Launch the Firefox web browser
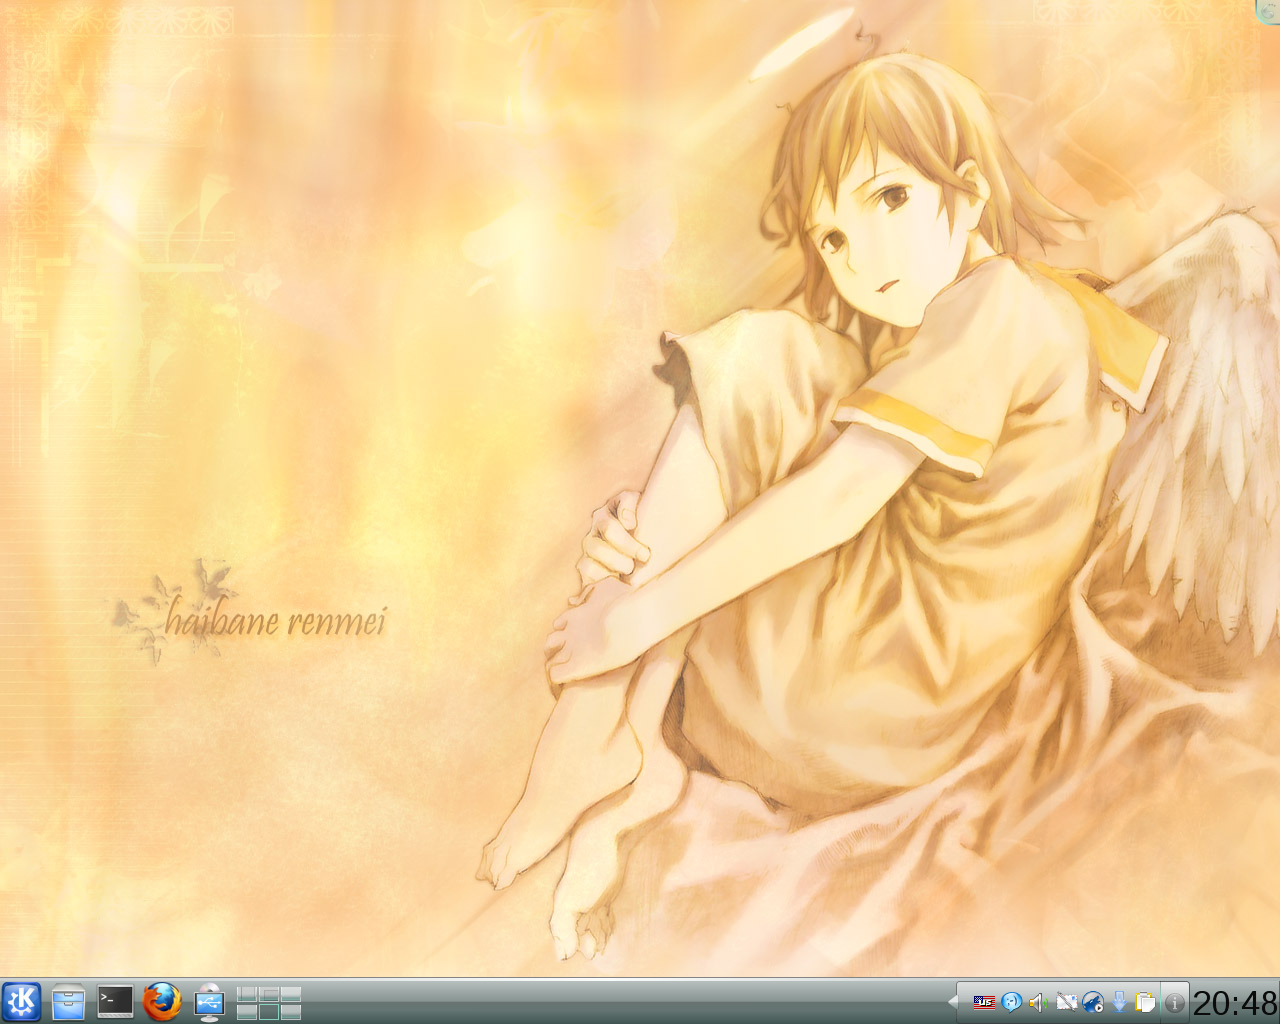The image size is (1280, 1024). [162, 1001]
